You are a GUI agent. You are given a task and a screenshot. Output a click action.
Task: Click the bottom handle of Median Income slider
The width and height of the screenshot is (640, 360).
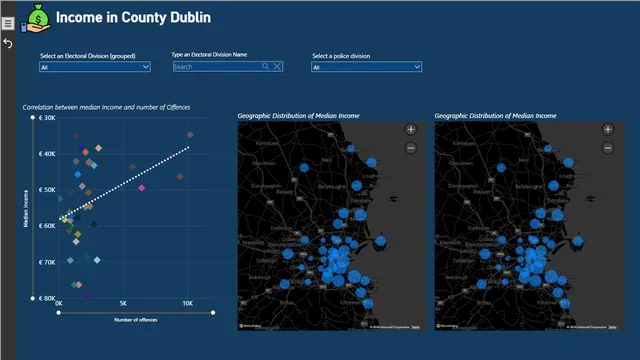tap(33, 298)
